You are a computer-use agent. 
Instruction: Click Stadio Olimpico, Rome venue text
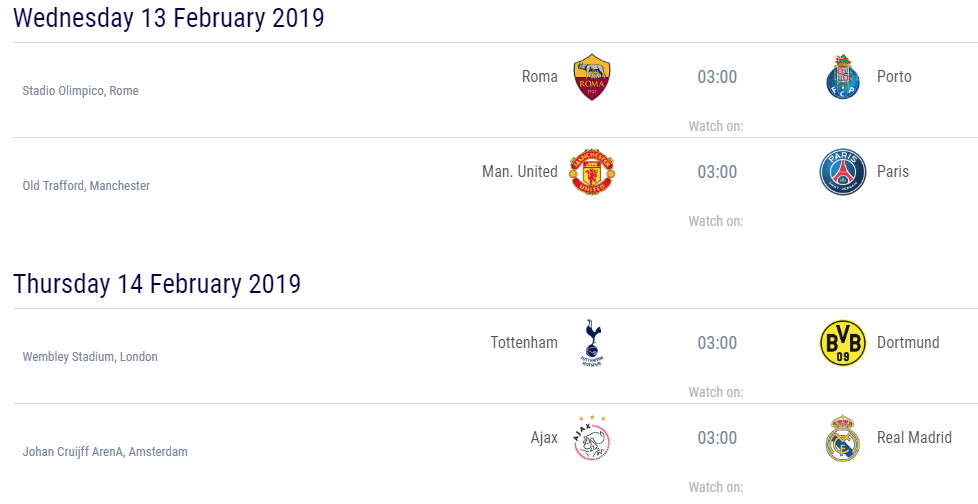tap(80, 90)
